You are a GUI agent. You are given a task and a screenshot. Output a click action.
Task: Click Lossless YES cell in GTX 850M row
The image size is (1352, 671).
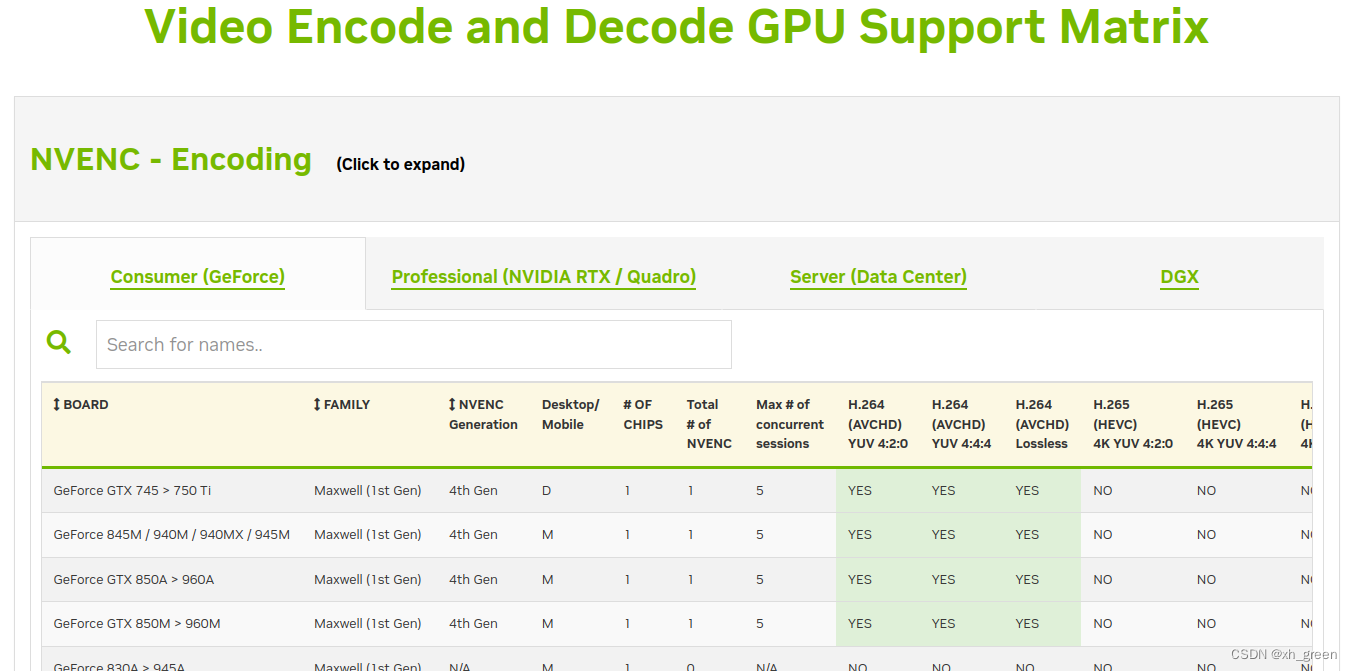(x=1027, y=624)
